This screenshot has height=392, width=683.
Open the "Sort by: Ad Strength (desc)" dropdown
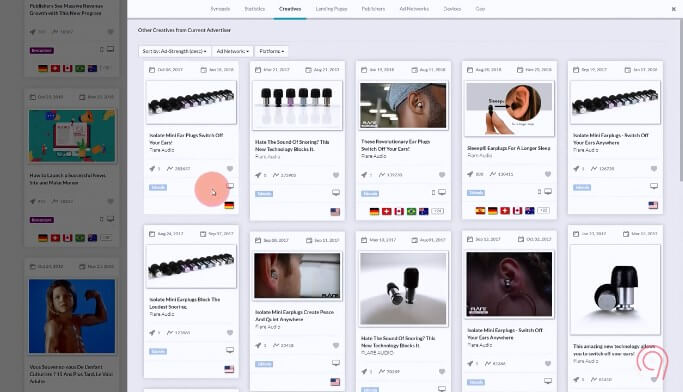174,51
